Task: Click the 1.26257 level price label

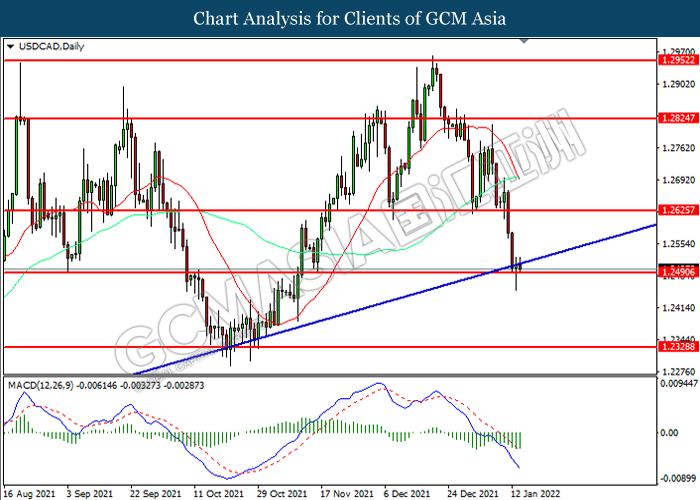Action: point(678,210)
